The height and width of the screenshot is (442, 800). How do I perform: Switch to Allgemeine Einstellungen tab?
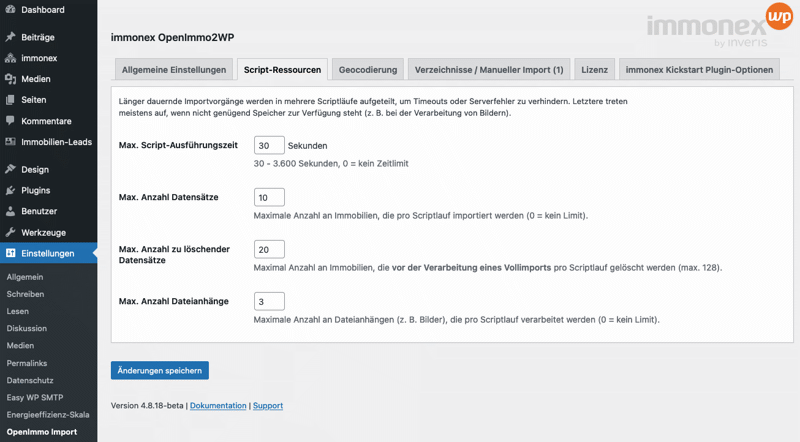[173, 69]
